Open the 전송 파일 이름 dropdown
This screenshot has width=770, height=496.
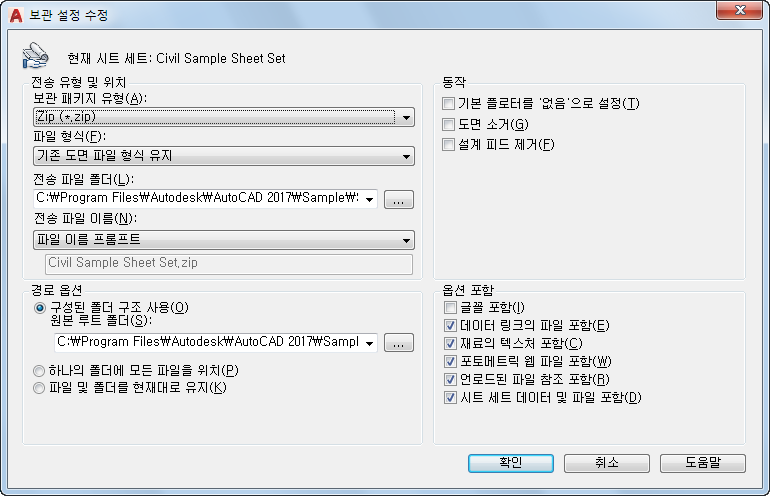coord(224,240)
